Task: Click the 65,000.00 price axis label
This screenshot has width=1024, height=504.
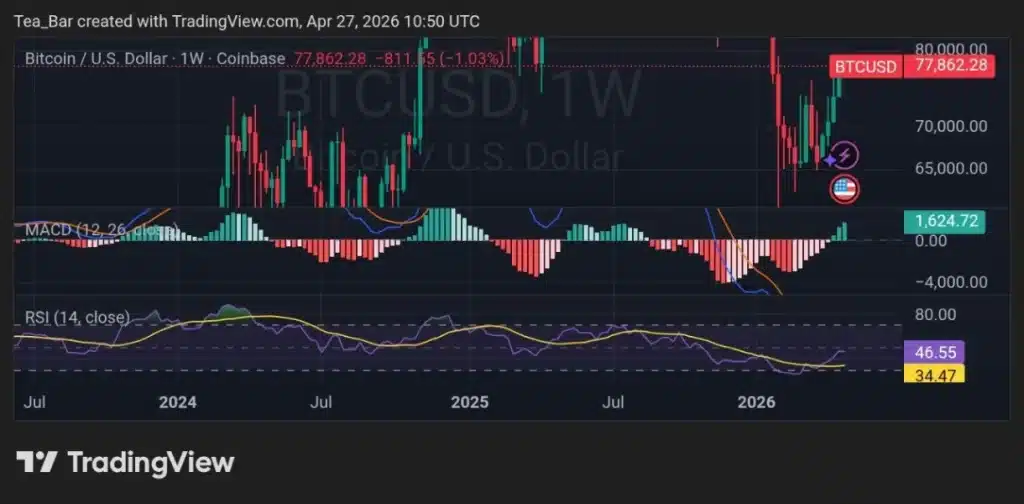Action: 951,168
